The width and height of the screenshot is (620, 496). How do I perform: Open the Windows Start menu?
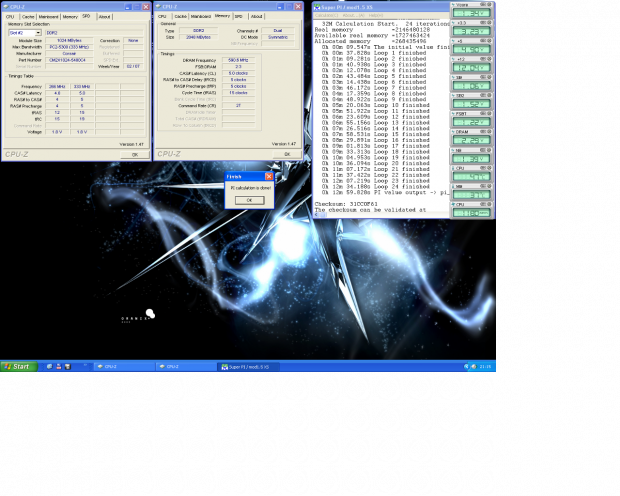18,367
